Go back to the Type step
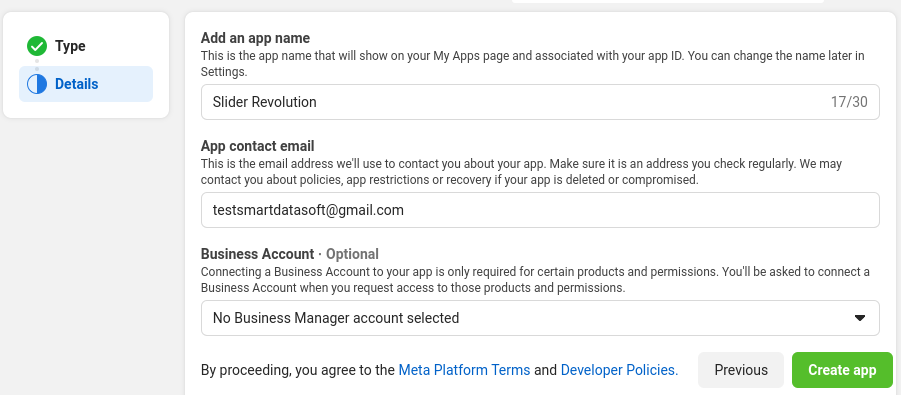 point(70,46)
